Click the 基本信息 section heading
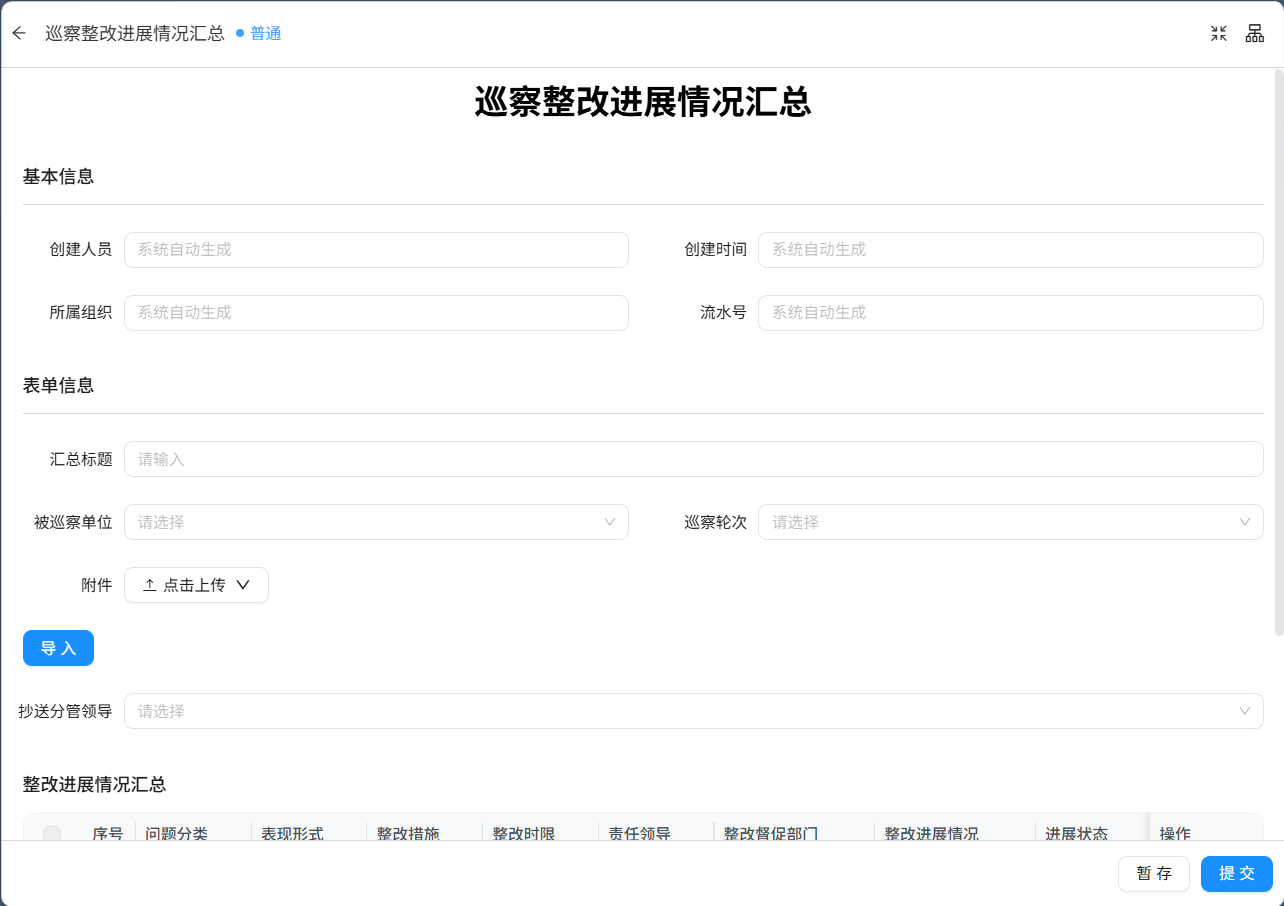1284x906 pixels. coord(59,177)
